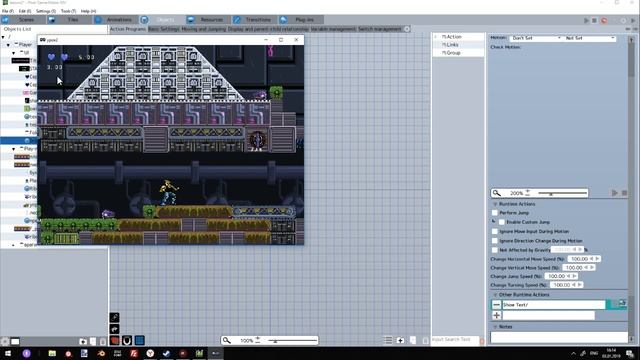Play the motion preview
The height and width of the screenshot is (360, 640).
click(x=614, y=193)
